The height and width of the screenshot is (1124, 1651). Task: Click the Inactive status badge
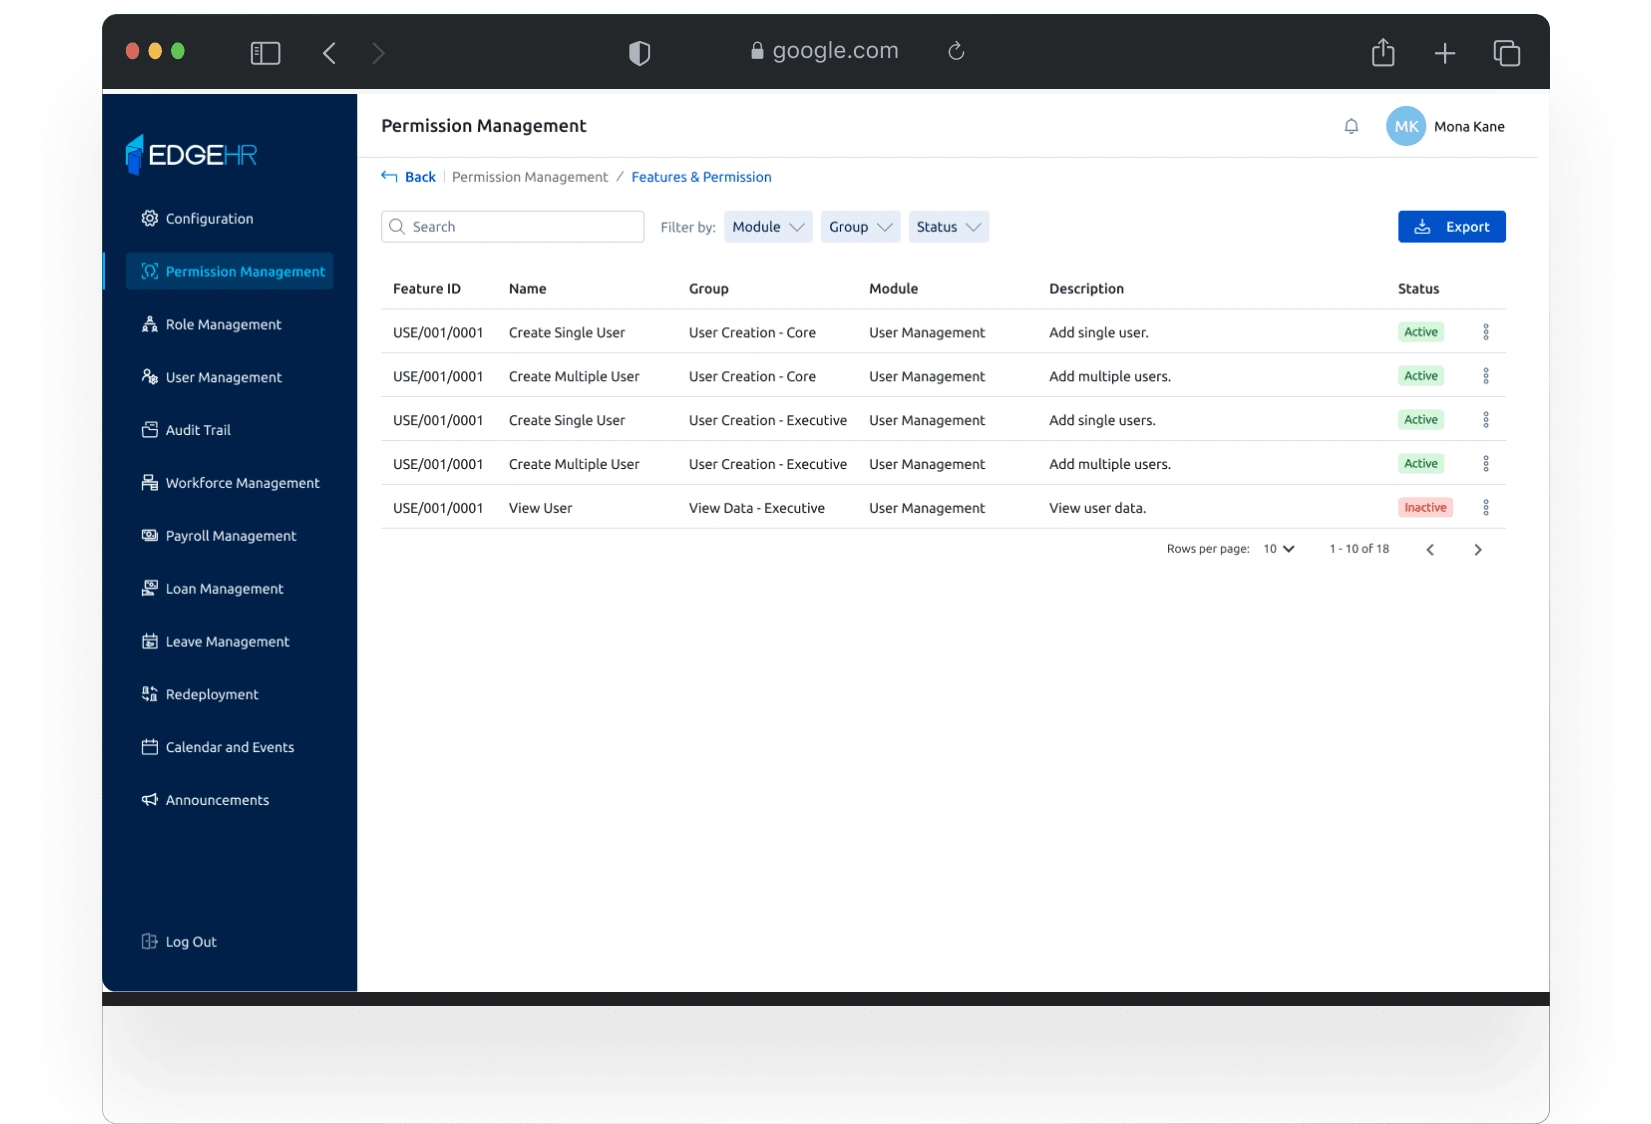coord(1425,508)
